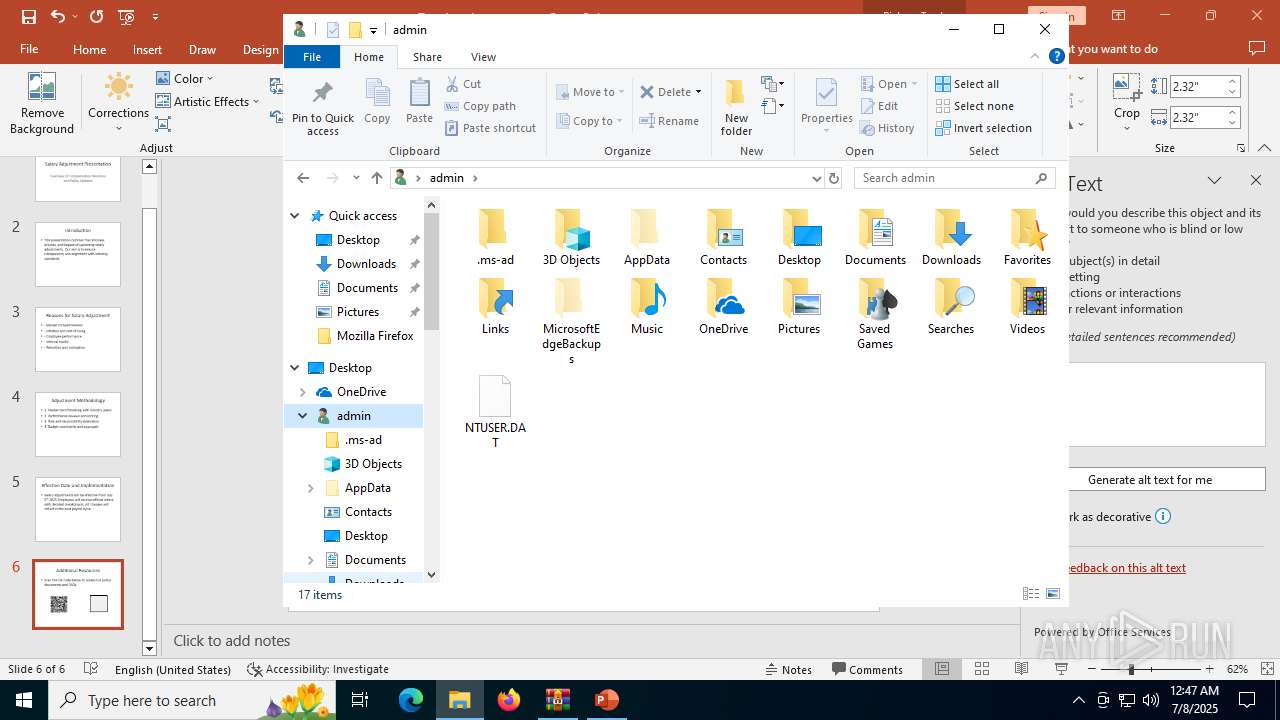Select the Downloads folder in file pane
1280x720 pixels.
[x=951, y=238]
